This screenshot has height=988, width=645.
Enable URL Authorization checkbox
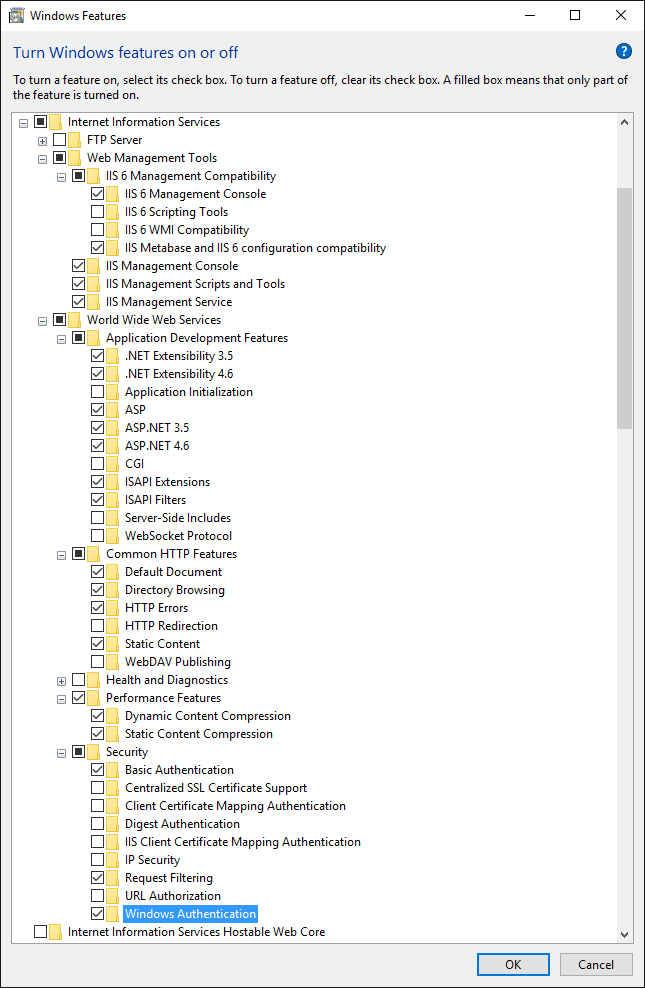coord(98,895)
